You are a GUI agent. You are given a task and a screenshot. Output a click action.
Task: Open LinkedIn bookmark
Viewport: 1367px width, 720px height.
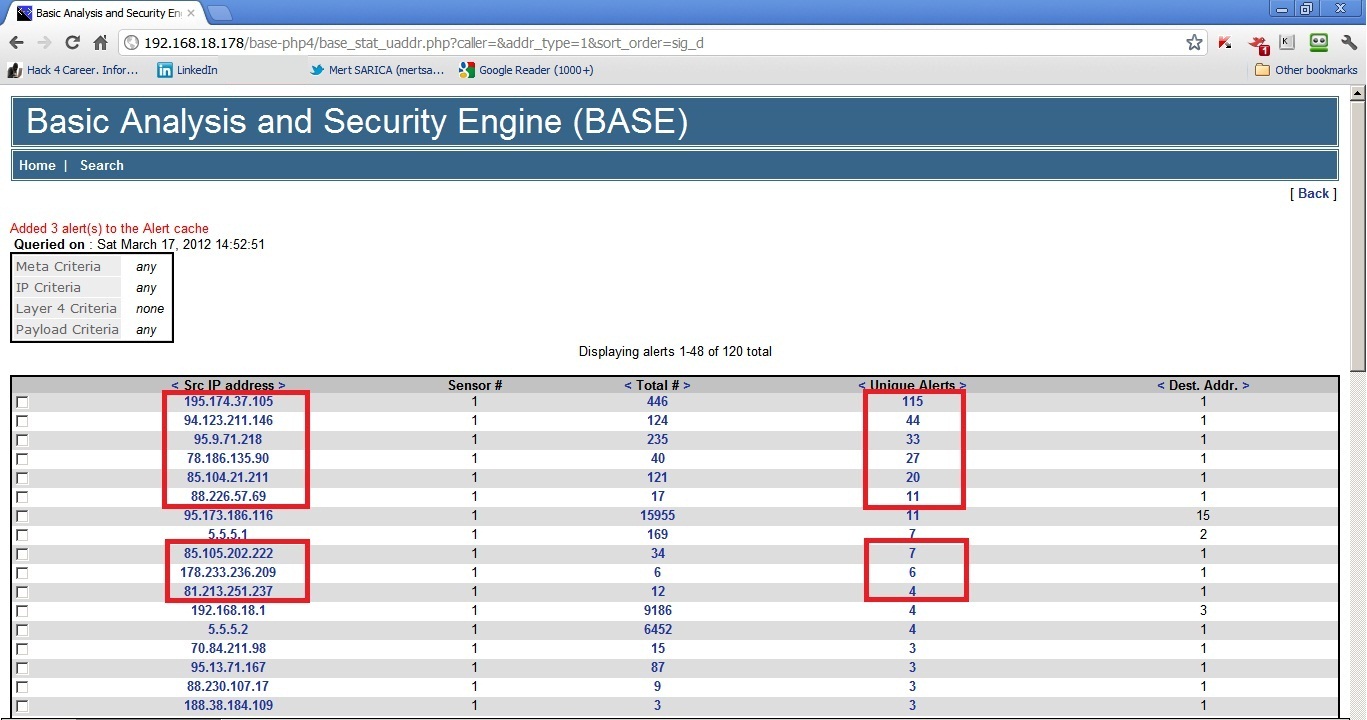[187, 70]
